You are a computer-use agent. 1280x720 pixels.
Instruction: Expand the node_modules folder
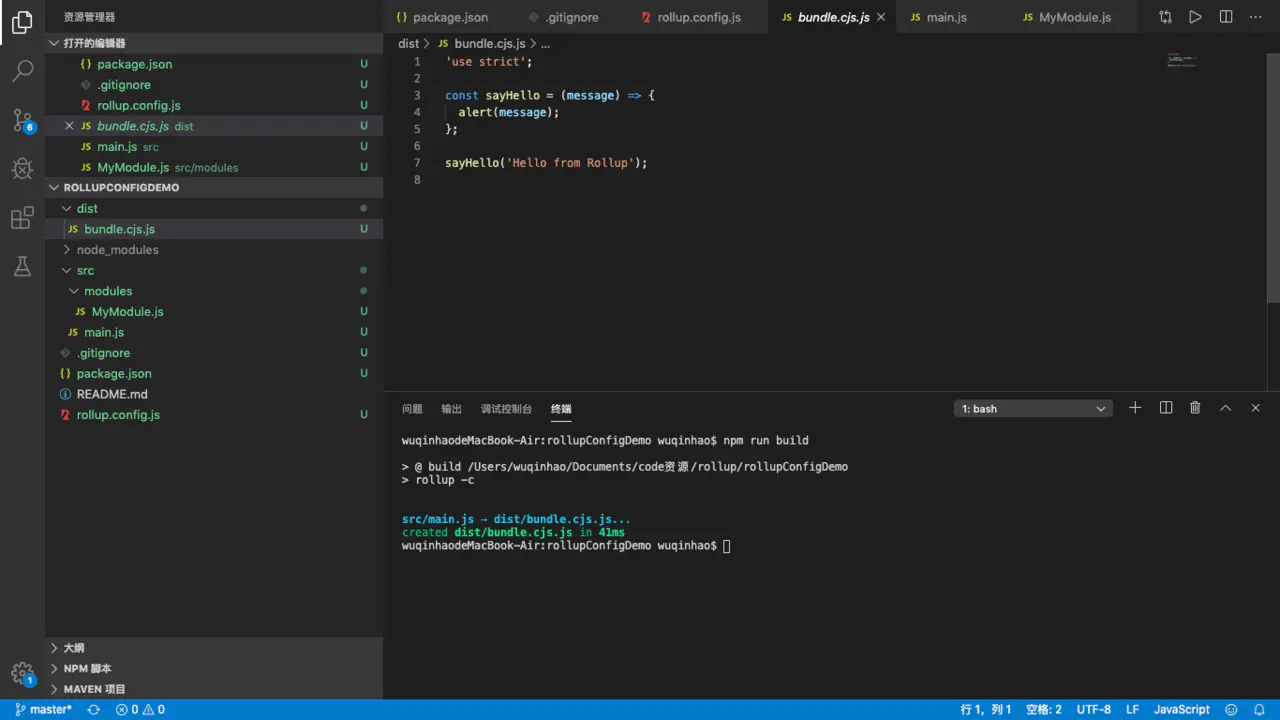click(117, 250)
